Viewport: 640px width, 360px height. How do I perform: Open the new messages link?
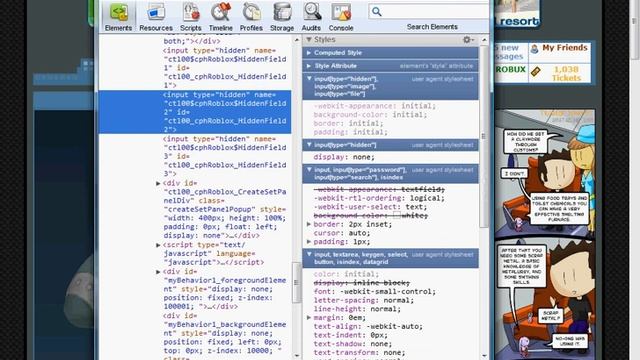pos(509,52)
